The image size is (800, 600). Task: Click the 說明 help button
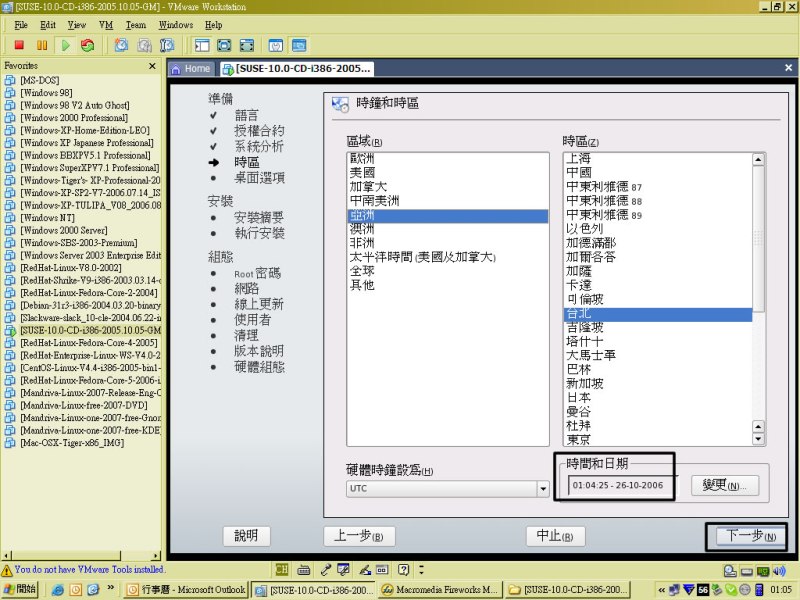point(246,536)
